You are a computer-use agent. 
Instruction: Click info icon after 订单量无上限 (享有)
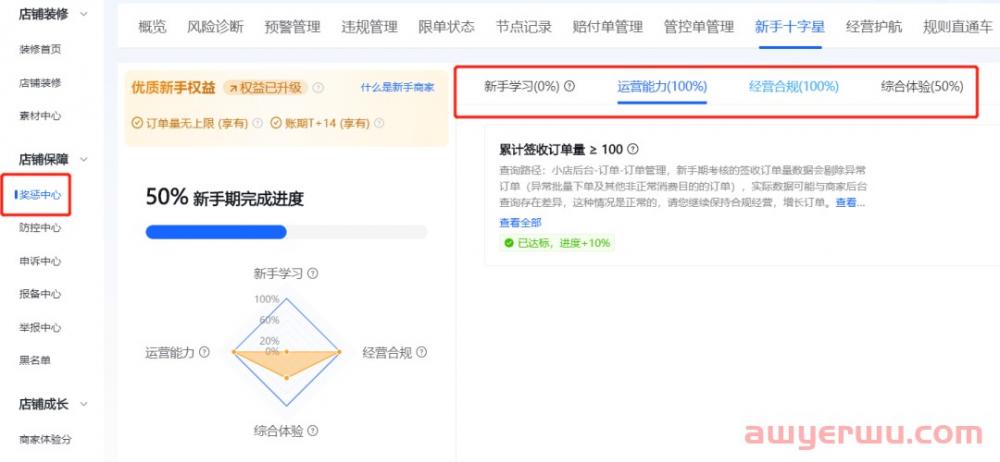(257, 123)
